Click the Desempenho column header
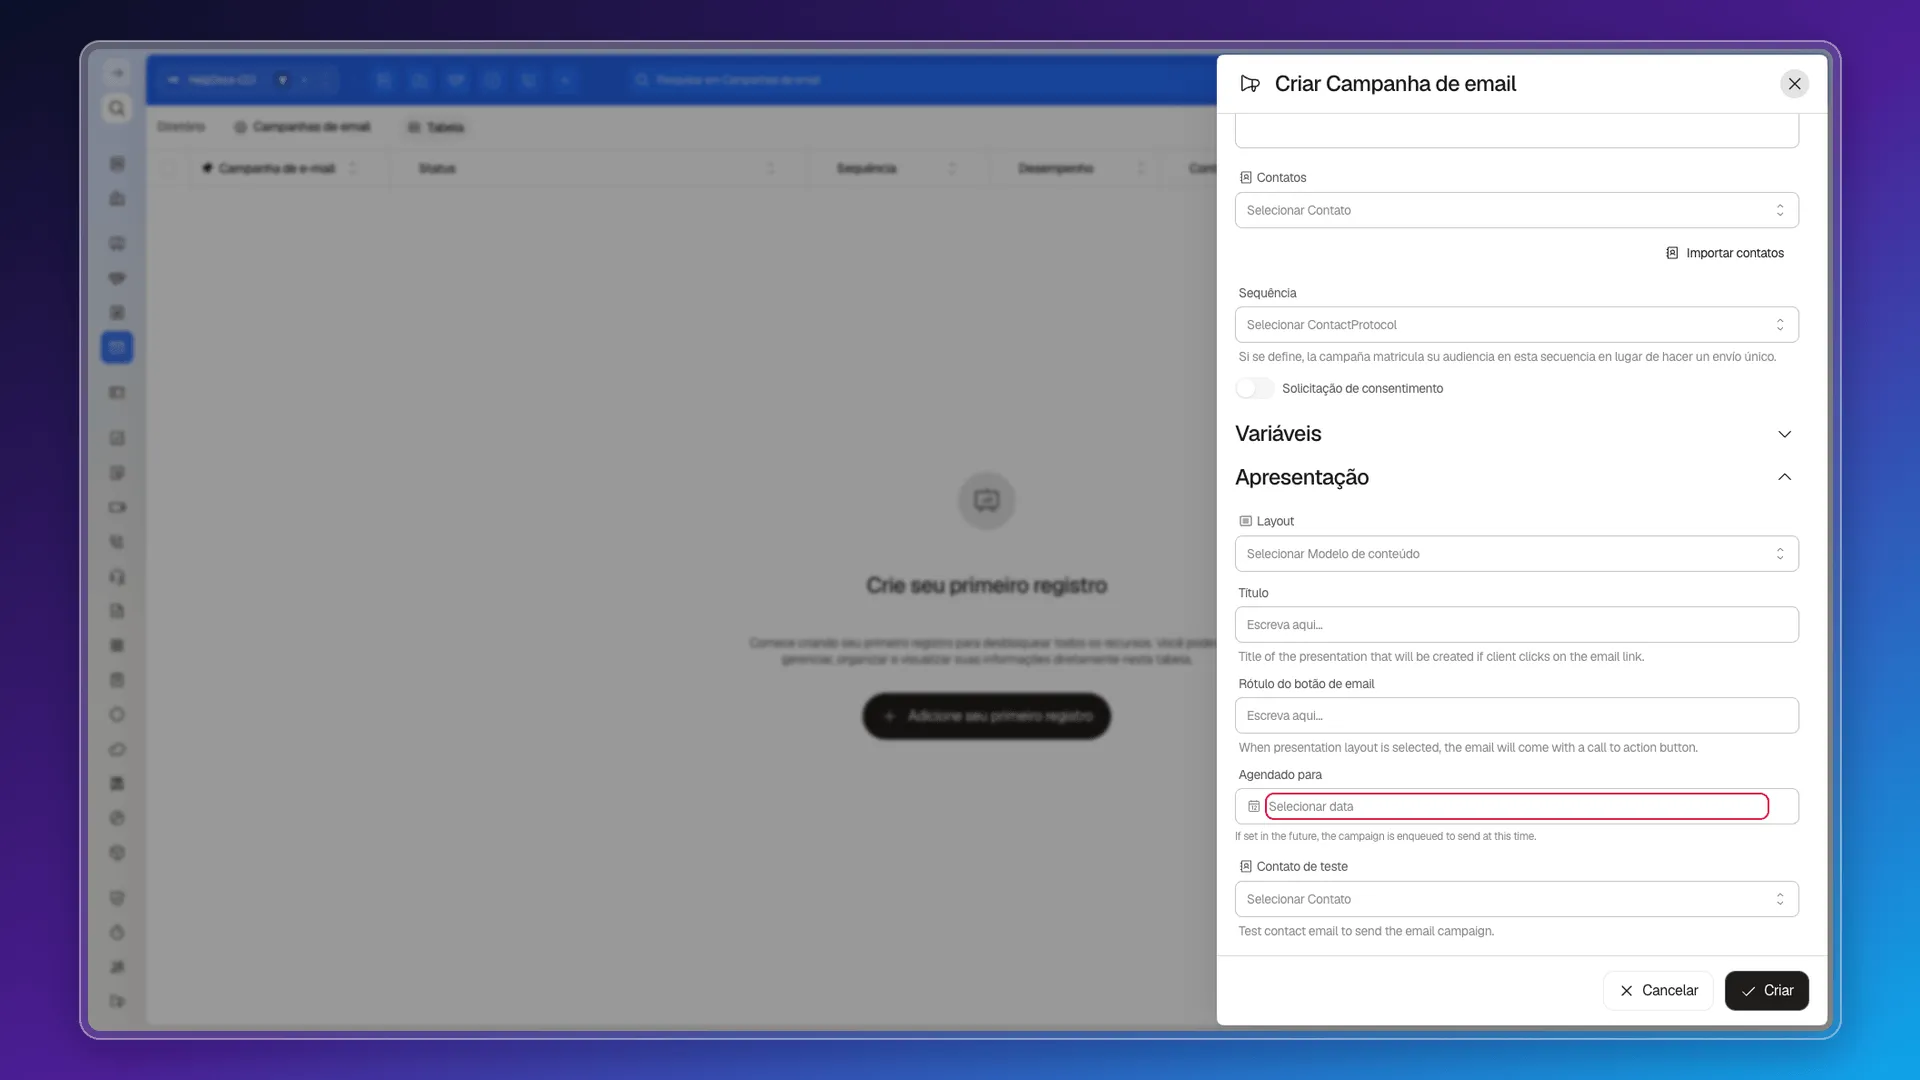The height and width of the screenshot is (1080, 1920). coord(1055,169)
